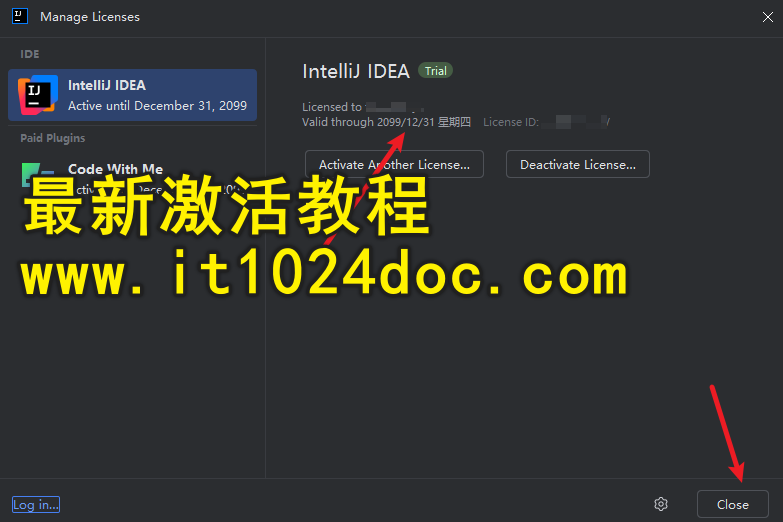Viewport: 783px width, 522px height.
Task: Click the IDE section header
Action: [30, 54]
